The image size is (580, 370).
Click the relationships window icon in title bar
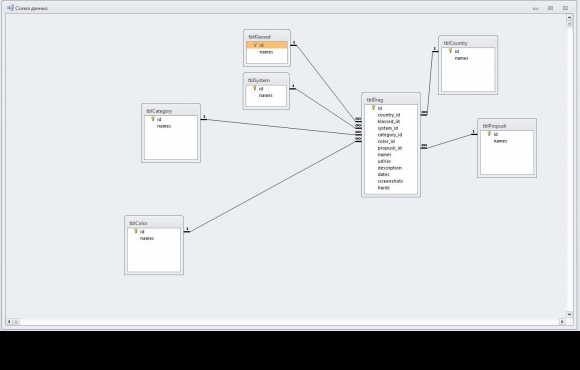[10, 8]
